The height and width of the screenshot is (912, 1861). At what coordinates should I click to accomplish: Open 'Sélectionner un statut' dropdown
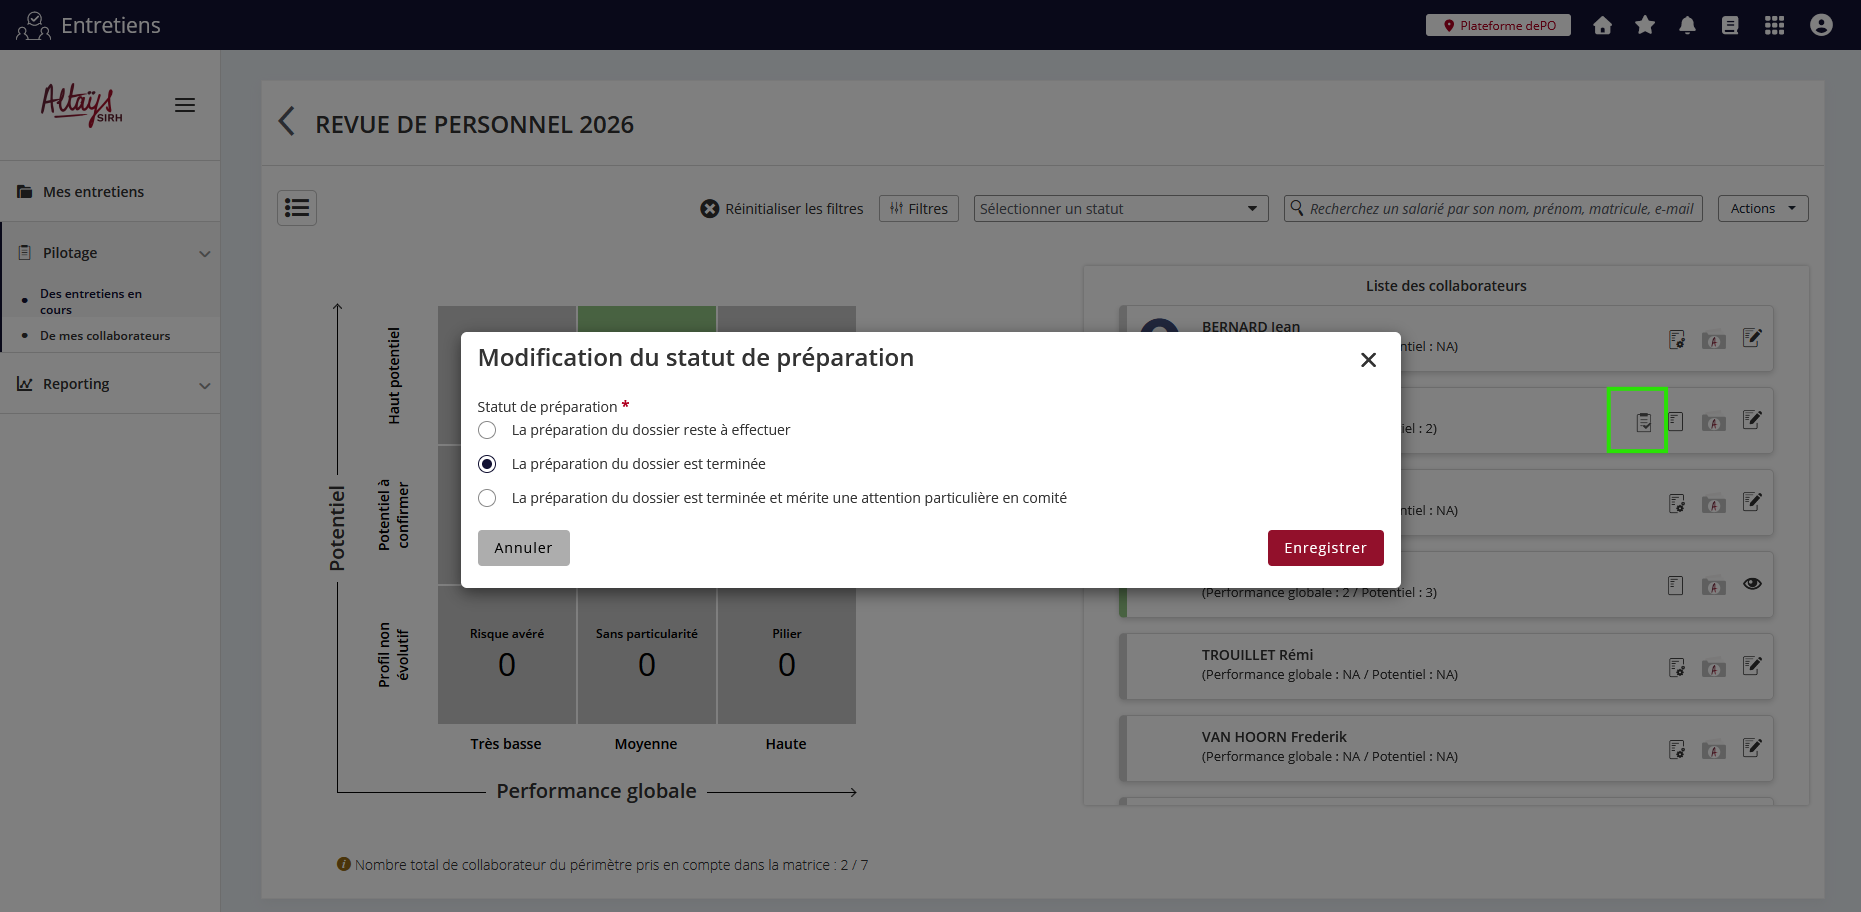click(x=1120, y=208)
